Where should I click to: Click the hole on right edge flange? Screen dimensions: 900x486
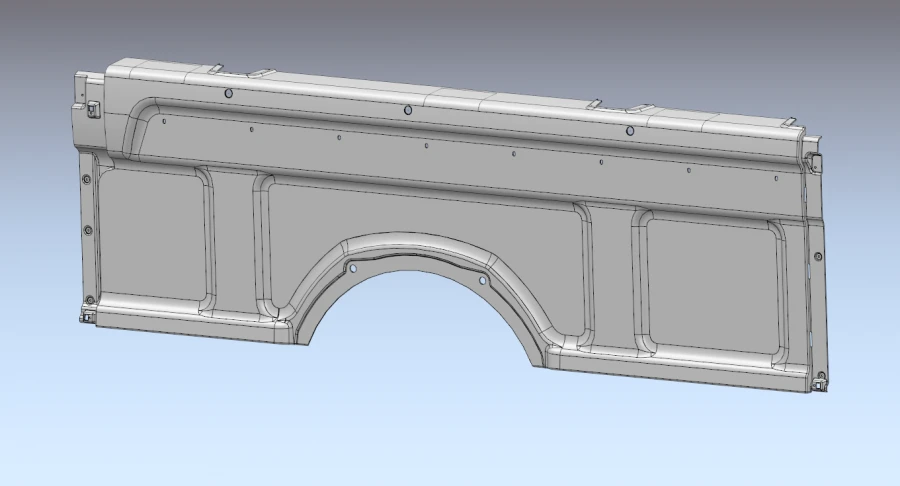[818, 256]
